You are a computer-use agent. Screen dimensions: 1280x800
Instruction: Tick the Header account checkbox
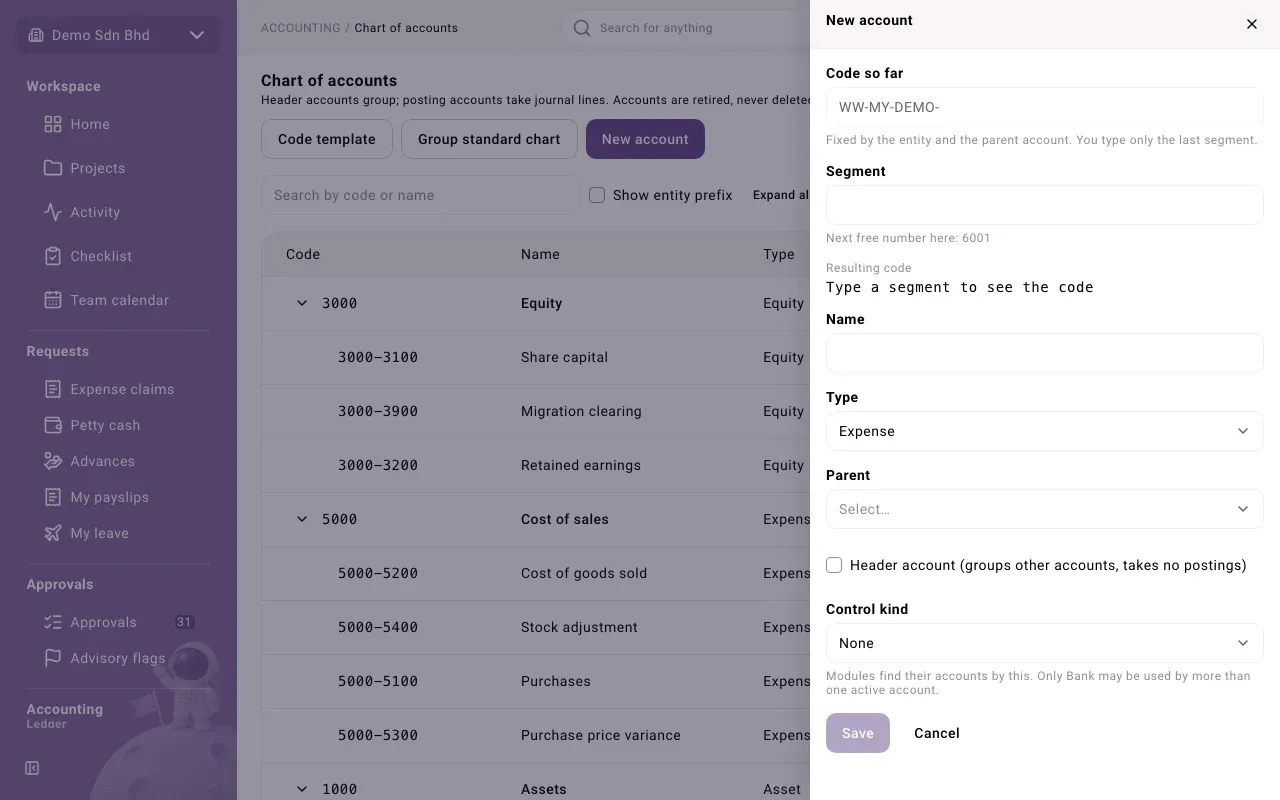pyautogui.click(x=834, y=565)
